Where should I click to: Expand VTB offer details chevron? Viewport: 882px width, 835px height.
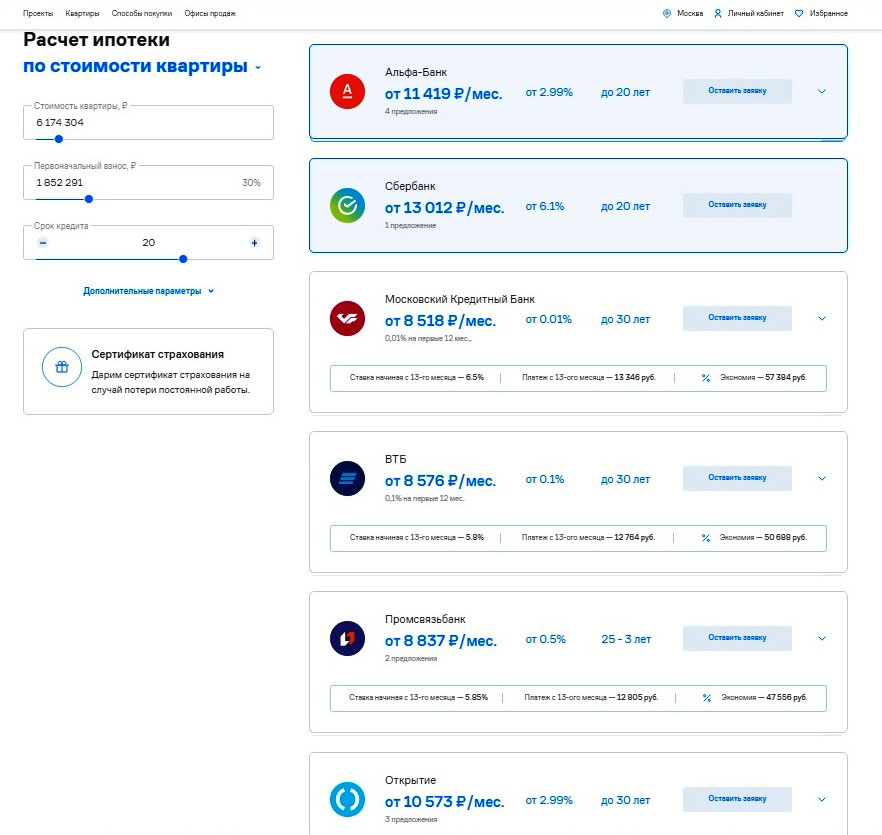[x=822, y=478]
